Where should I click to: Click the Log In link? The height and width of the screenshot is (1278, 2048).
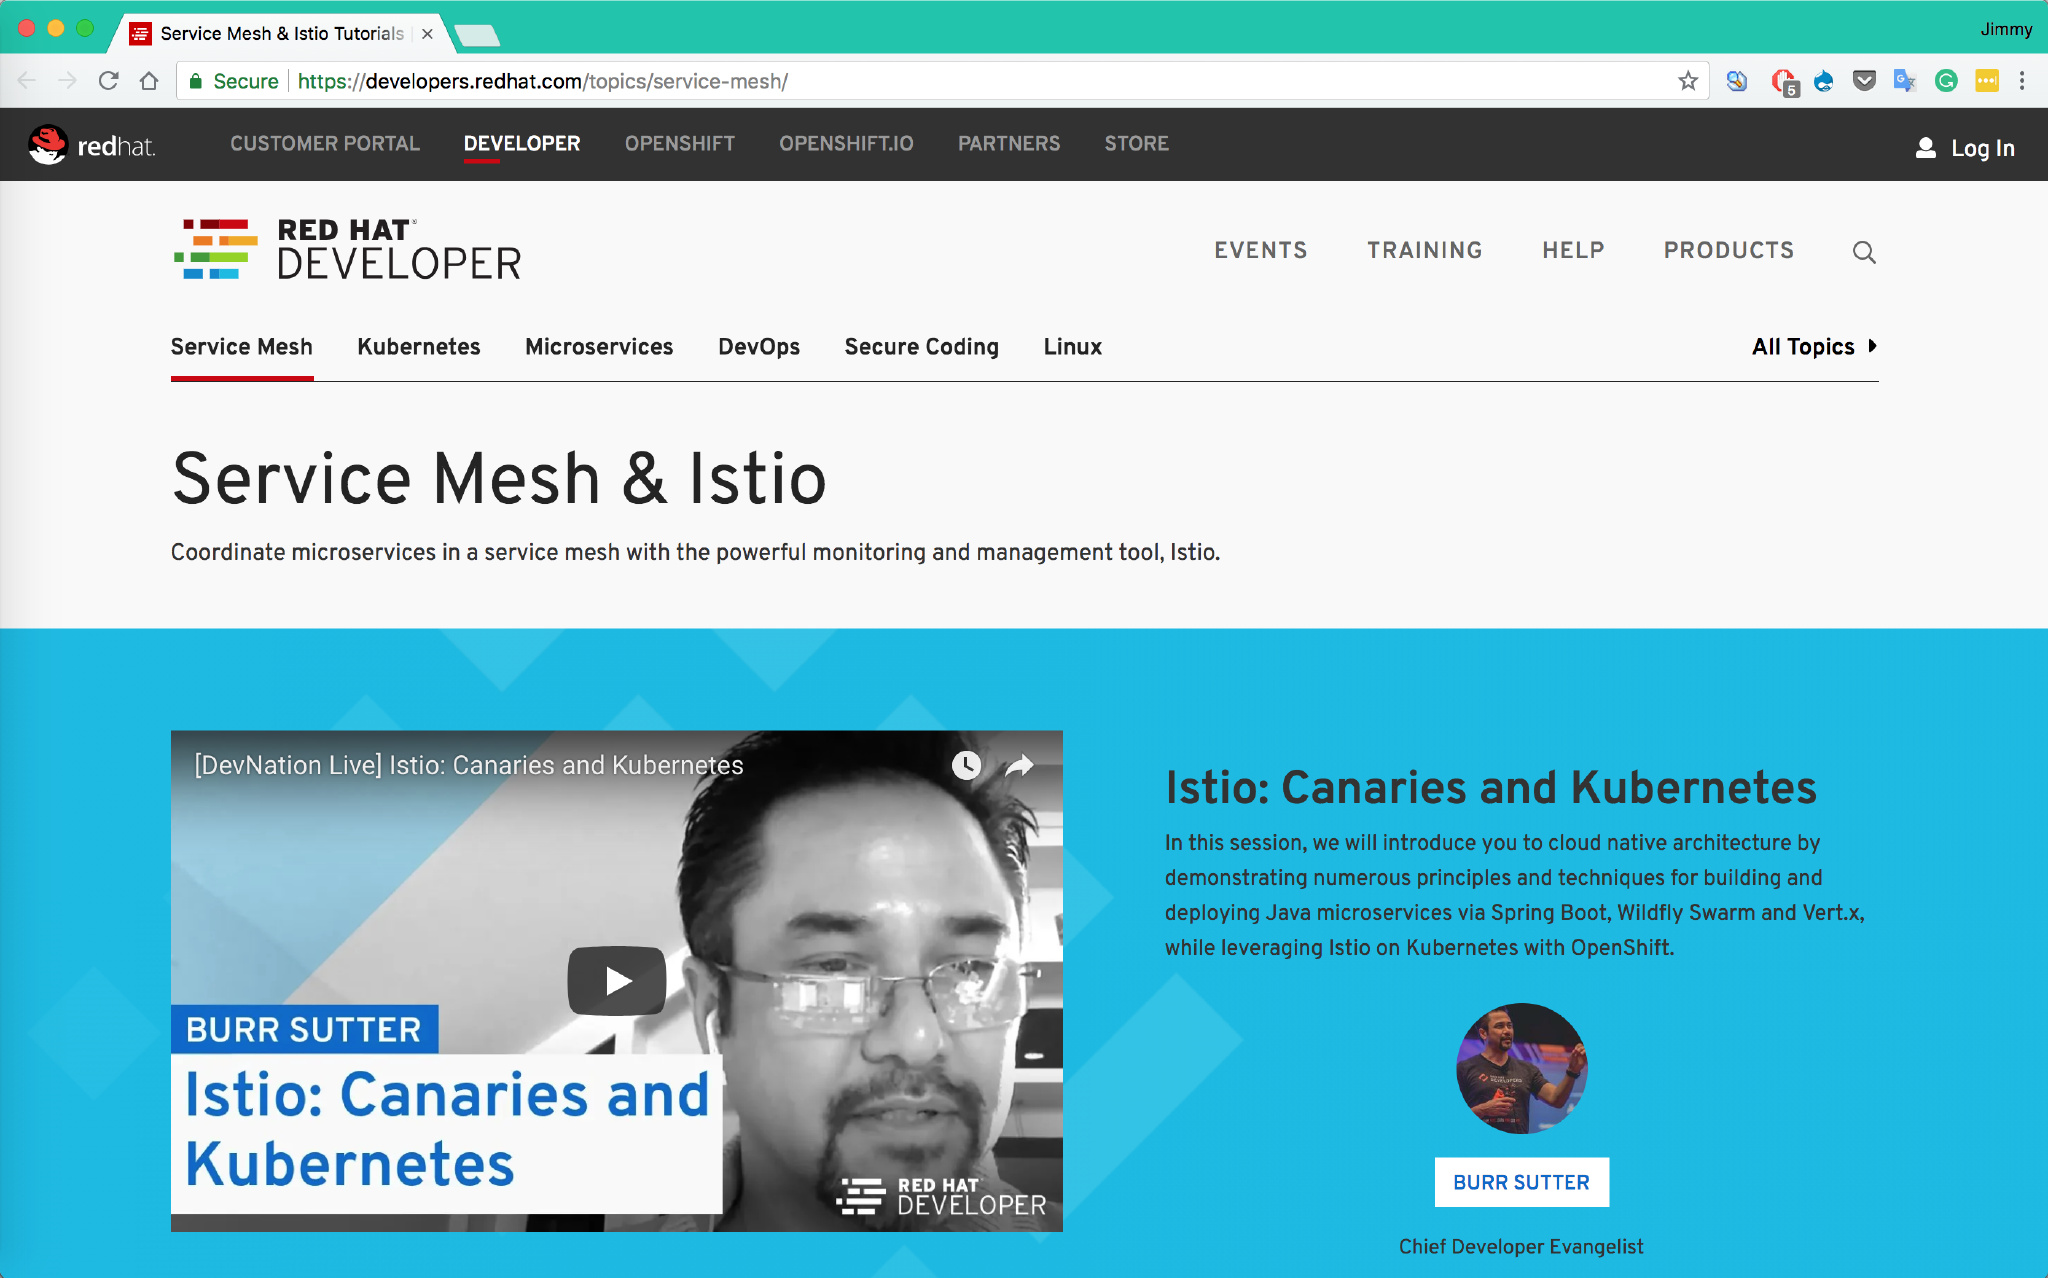[1965, 148]
